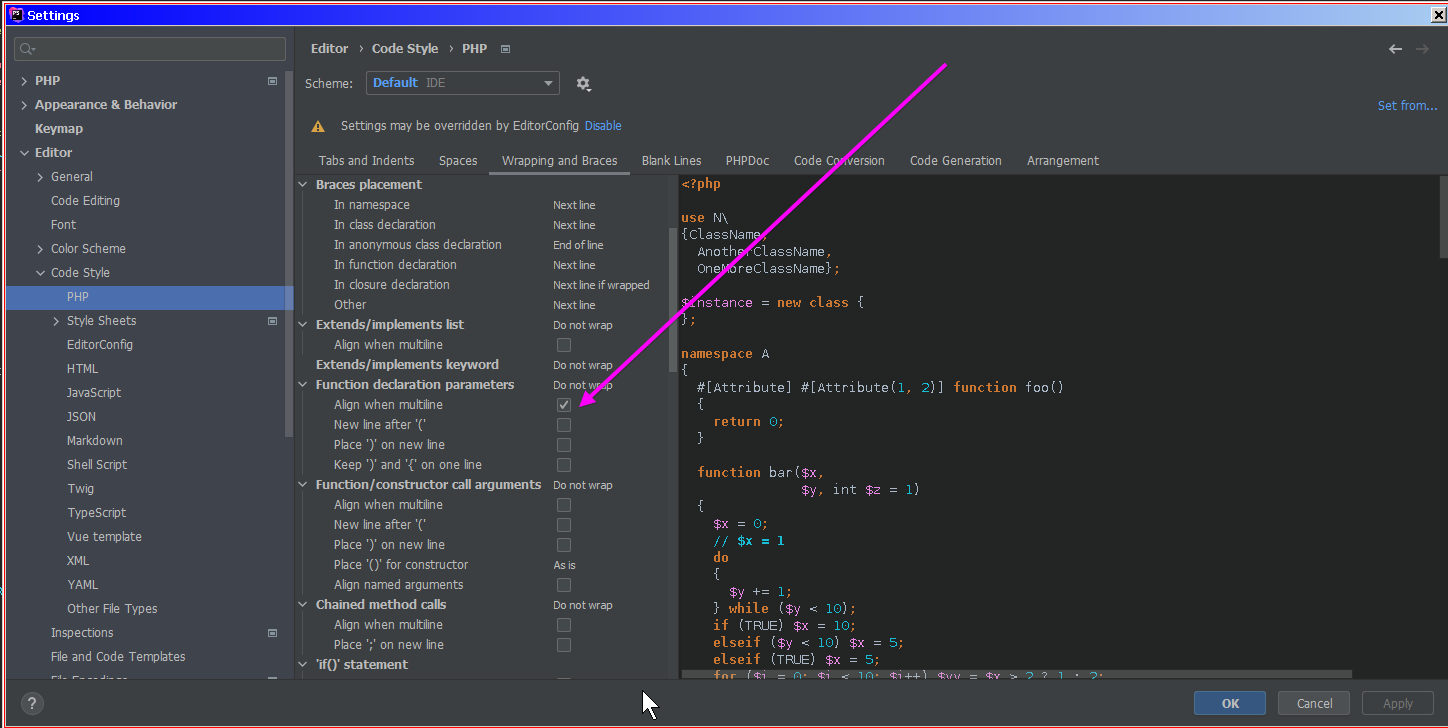This screenshot has height=728, width=1448.
Task: Open File and Code Templates settings
Action: tap(118, 657)
